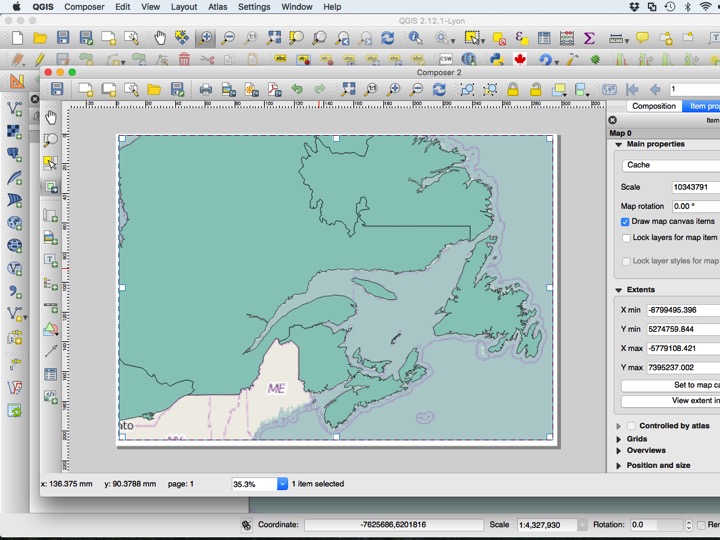Click the X min extent field
720x540 pixels.
(x=683, y=310)
